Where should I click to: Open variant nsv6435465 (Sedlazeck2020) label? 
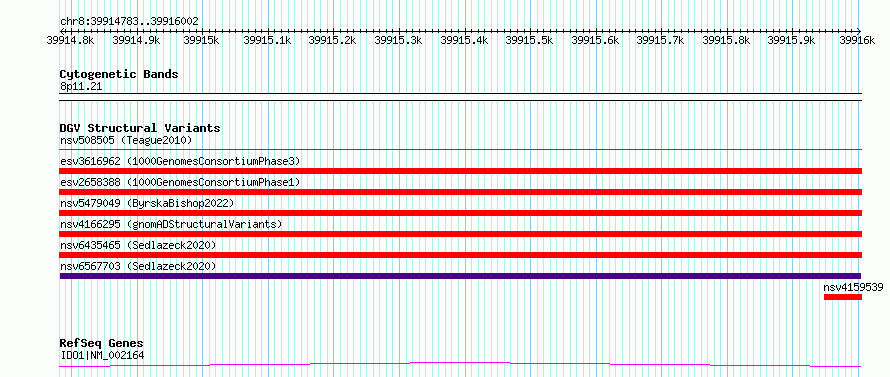pyautogui.click(x=138, y=245)
